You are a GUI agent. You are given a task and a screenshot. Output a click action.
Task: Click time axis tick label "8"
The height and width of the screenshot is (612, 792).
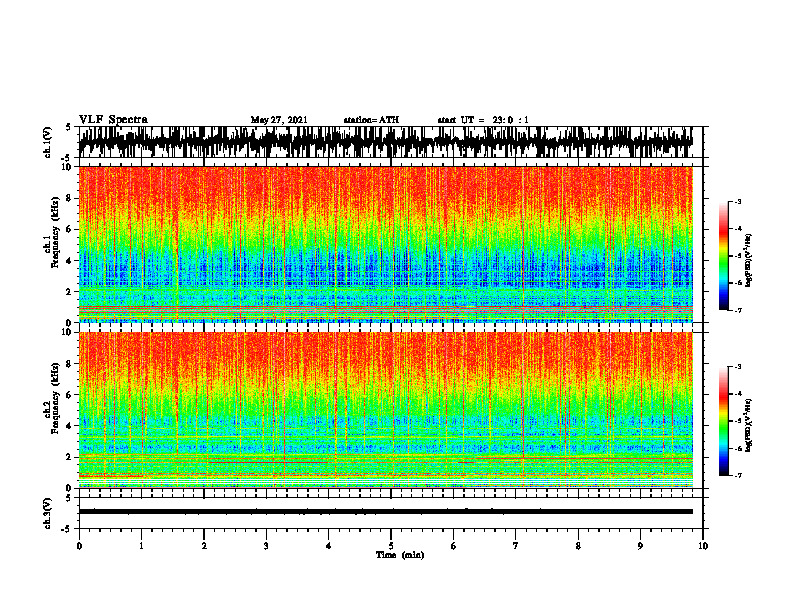[578, 546]
